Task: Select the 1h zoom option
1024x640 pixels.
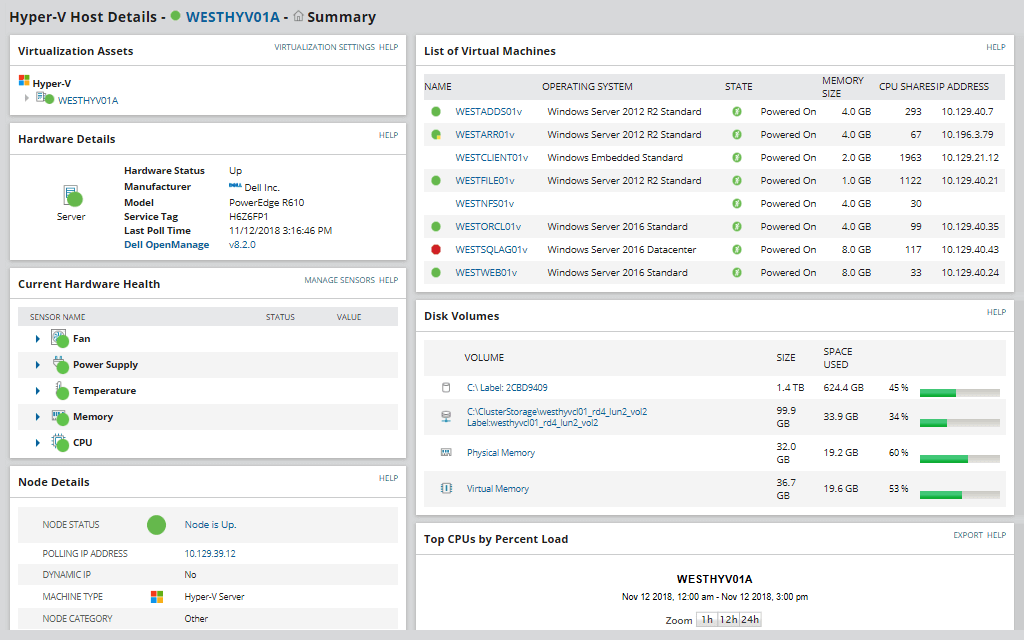Action: point(706,620)
